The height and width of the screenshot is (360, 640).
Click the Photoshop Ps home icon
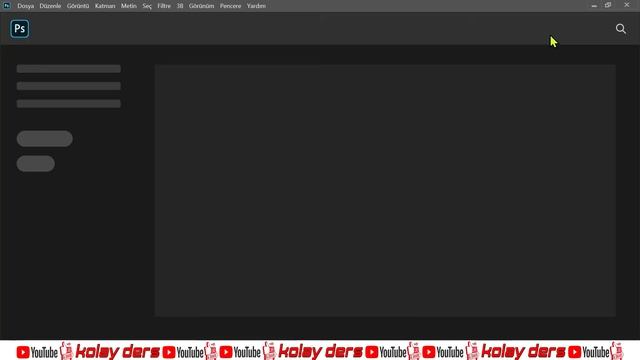(x=20, y=29)
